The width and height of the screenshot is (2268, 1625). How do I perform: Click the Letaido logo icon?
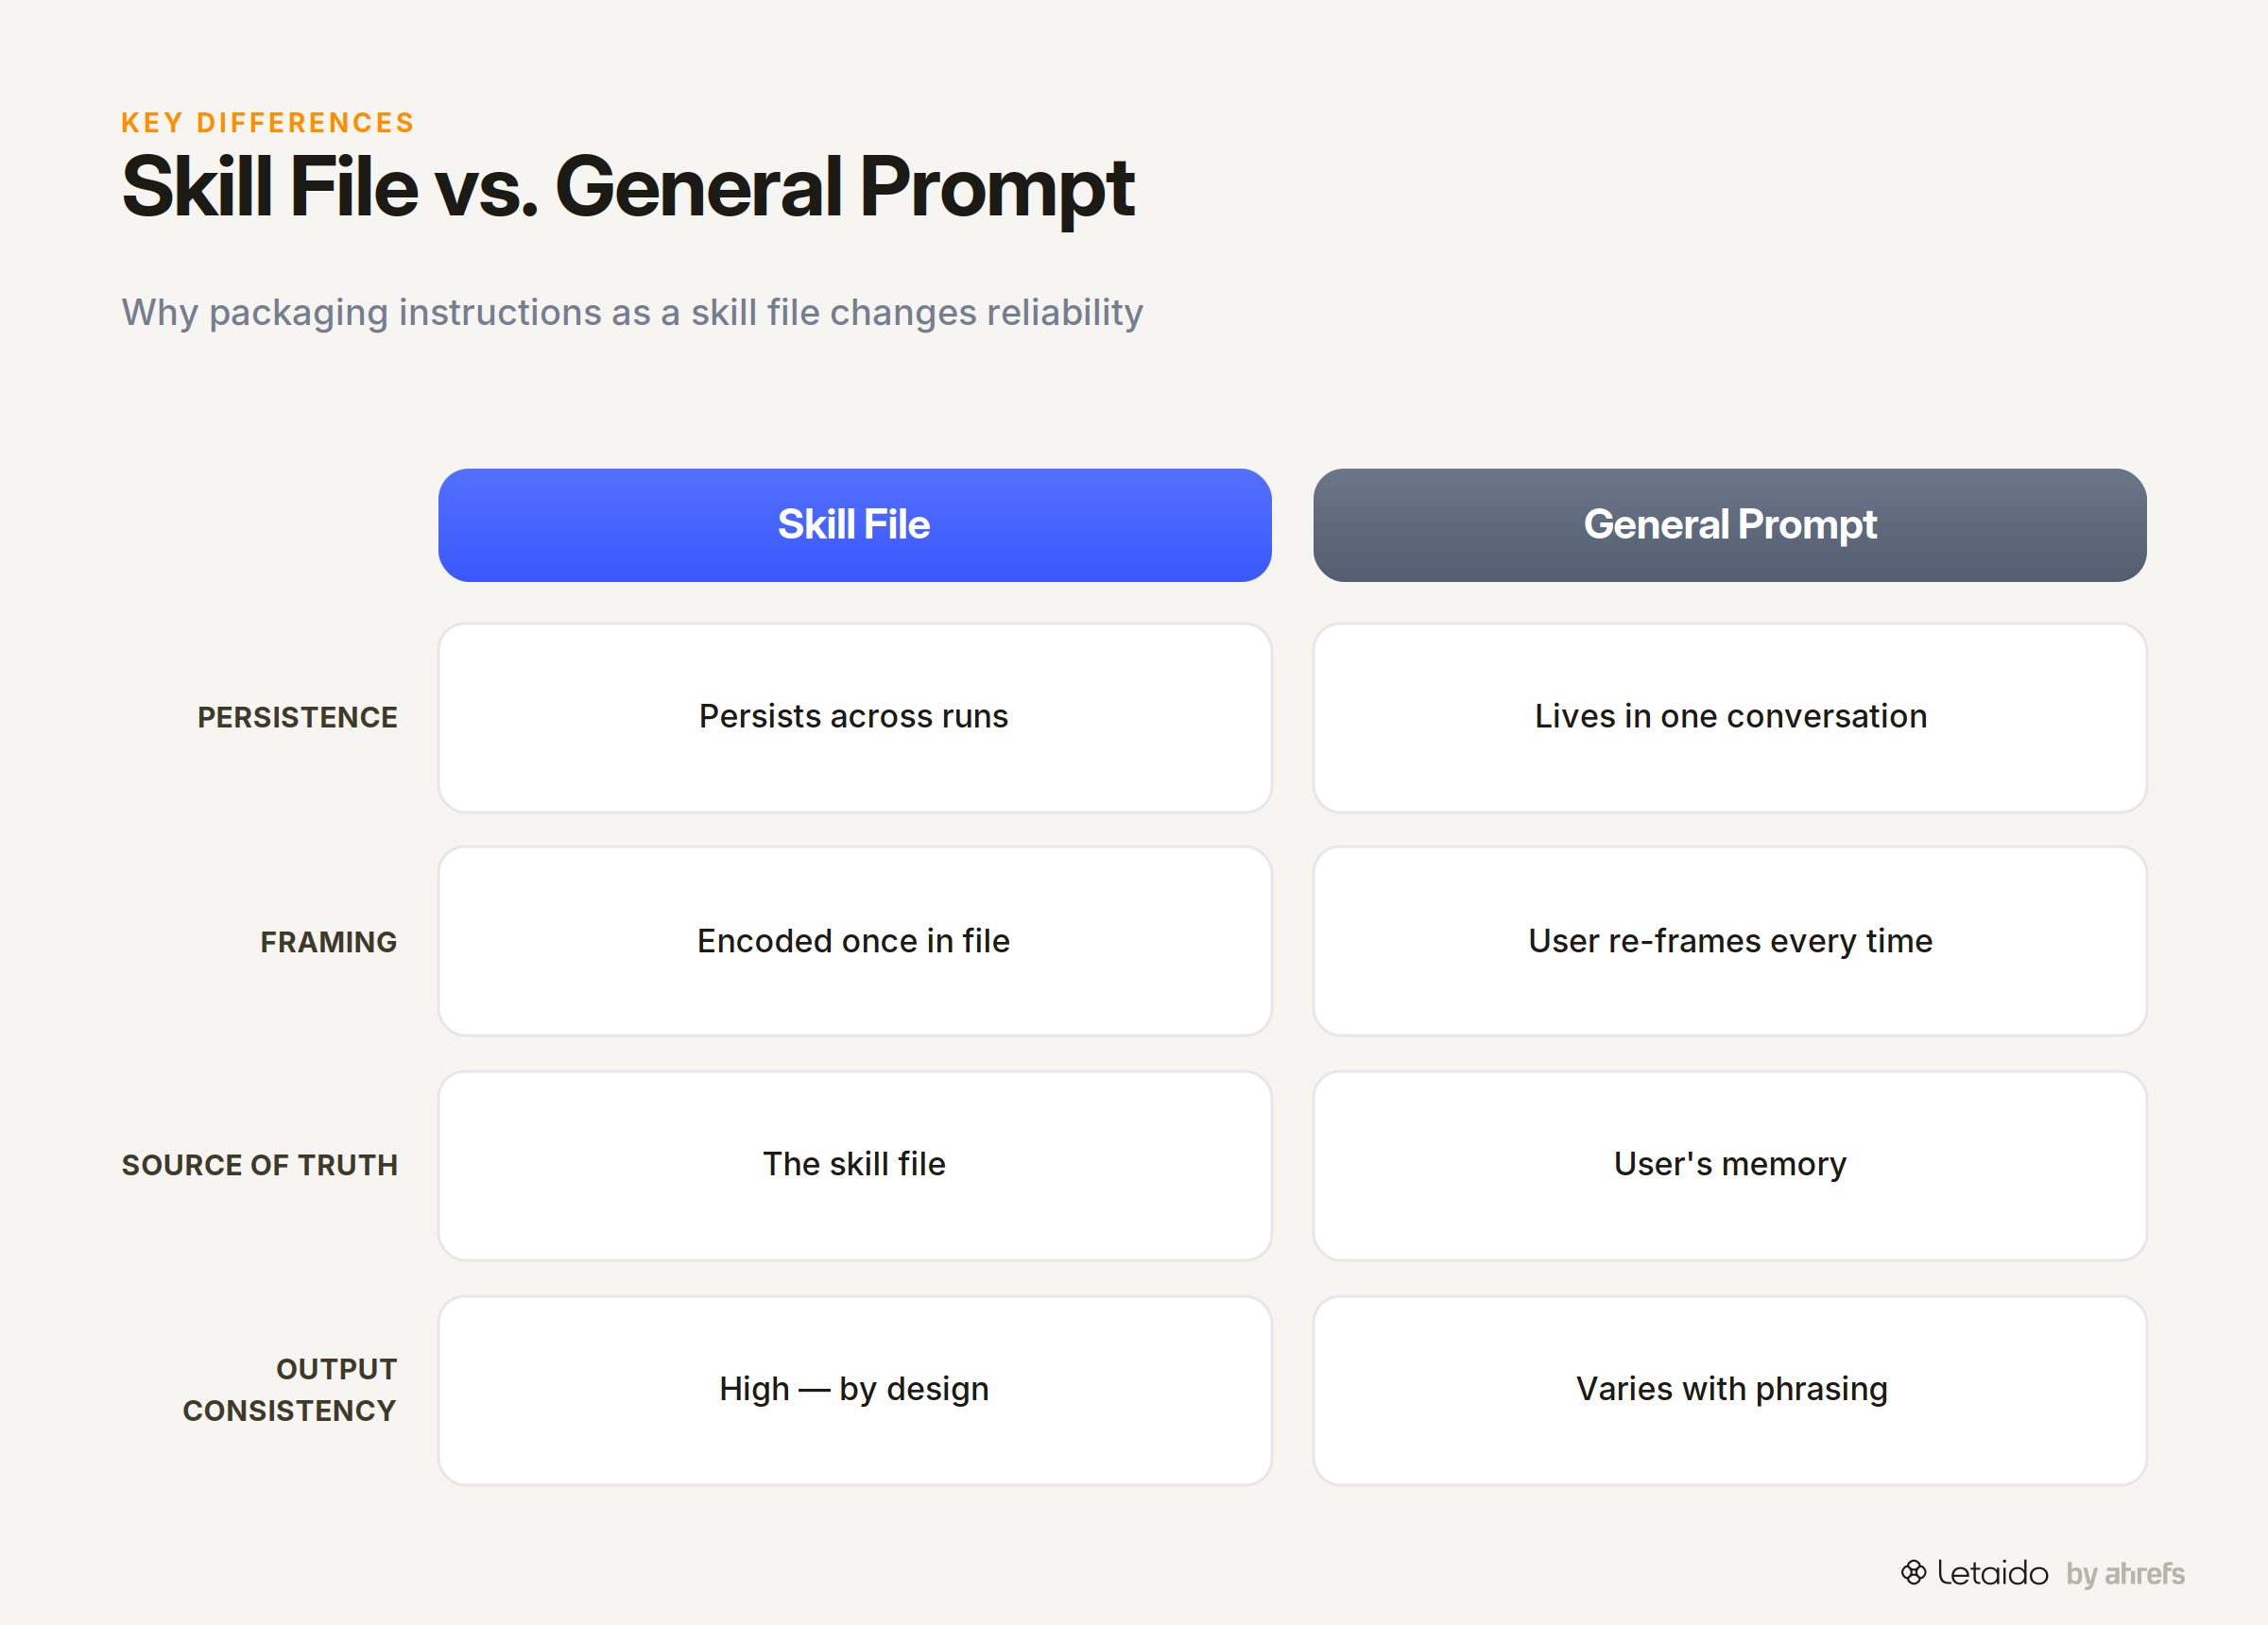1913,1573
